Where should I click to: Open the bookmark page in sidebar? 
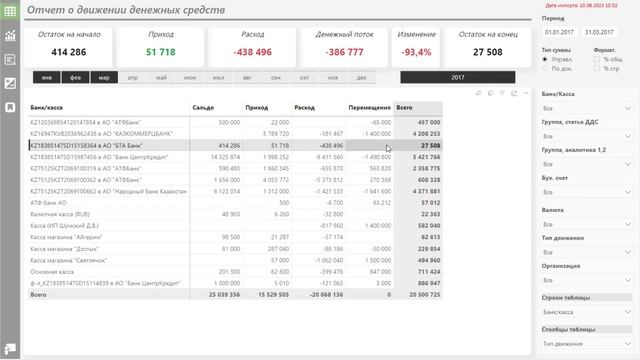(x=10, y=107)
